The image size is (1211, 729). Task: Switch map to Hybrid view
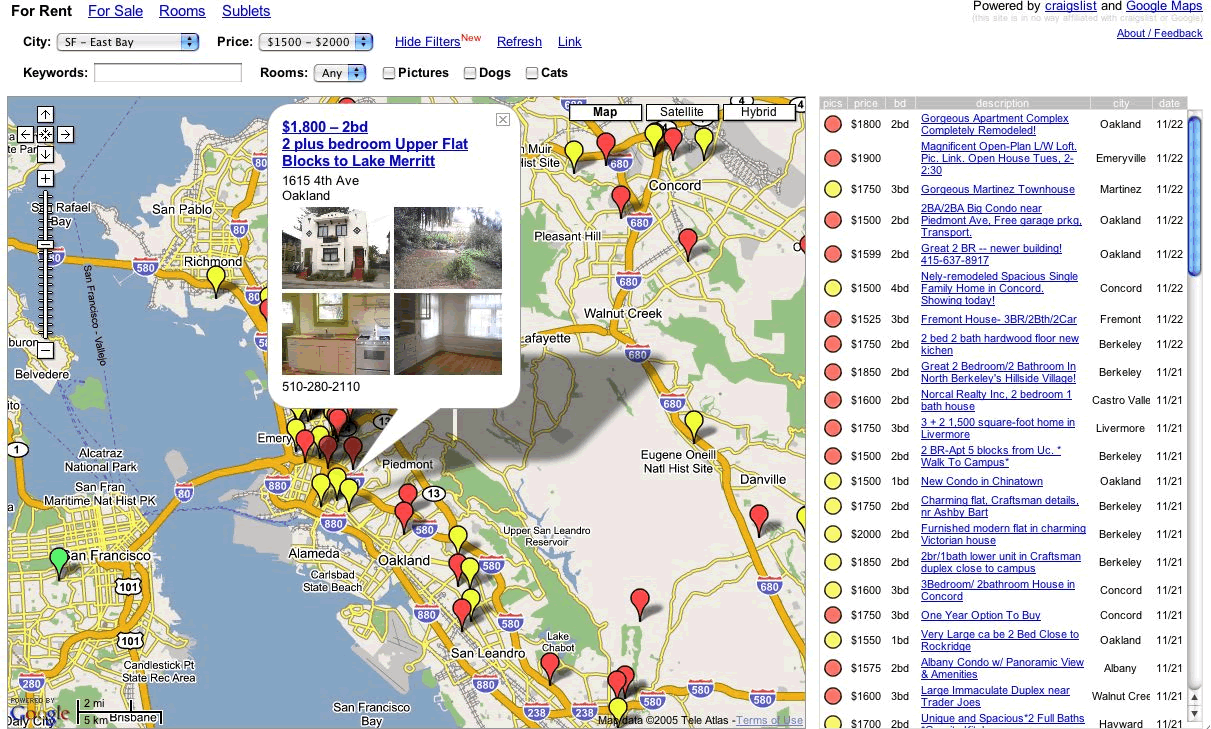pos(758,112)
